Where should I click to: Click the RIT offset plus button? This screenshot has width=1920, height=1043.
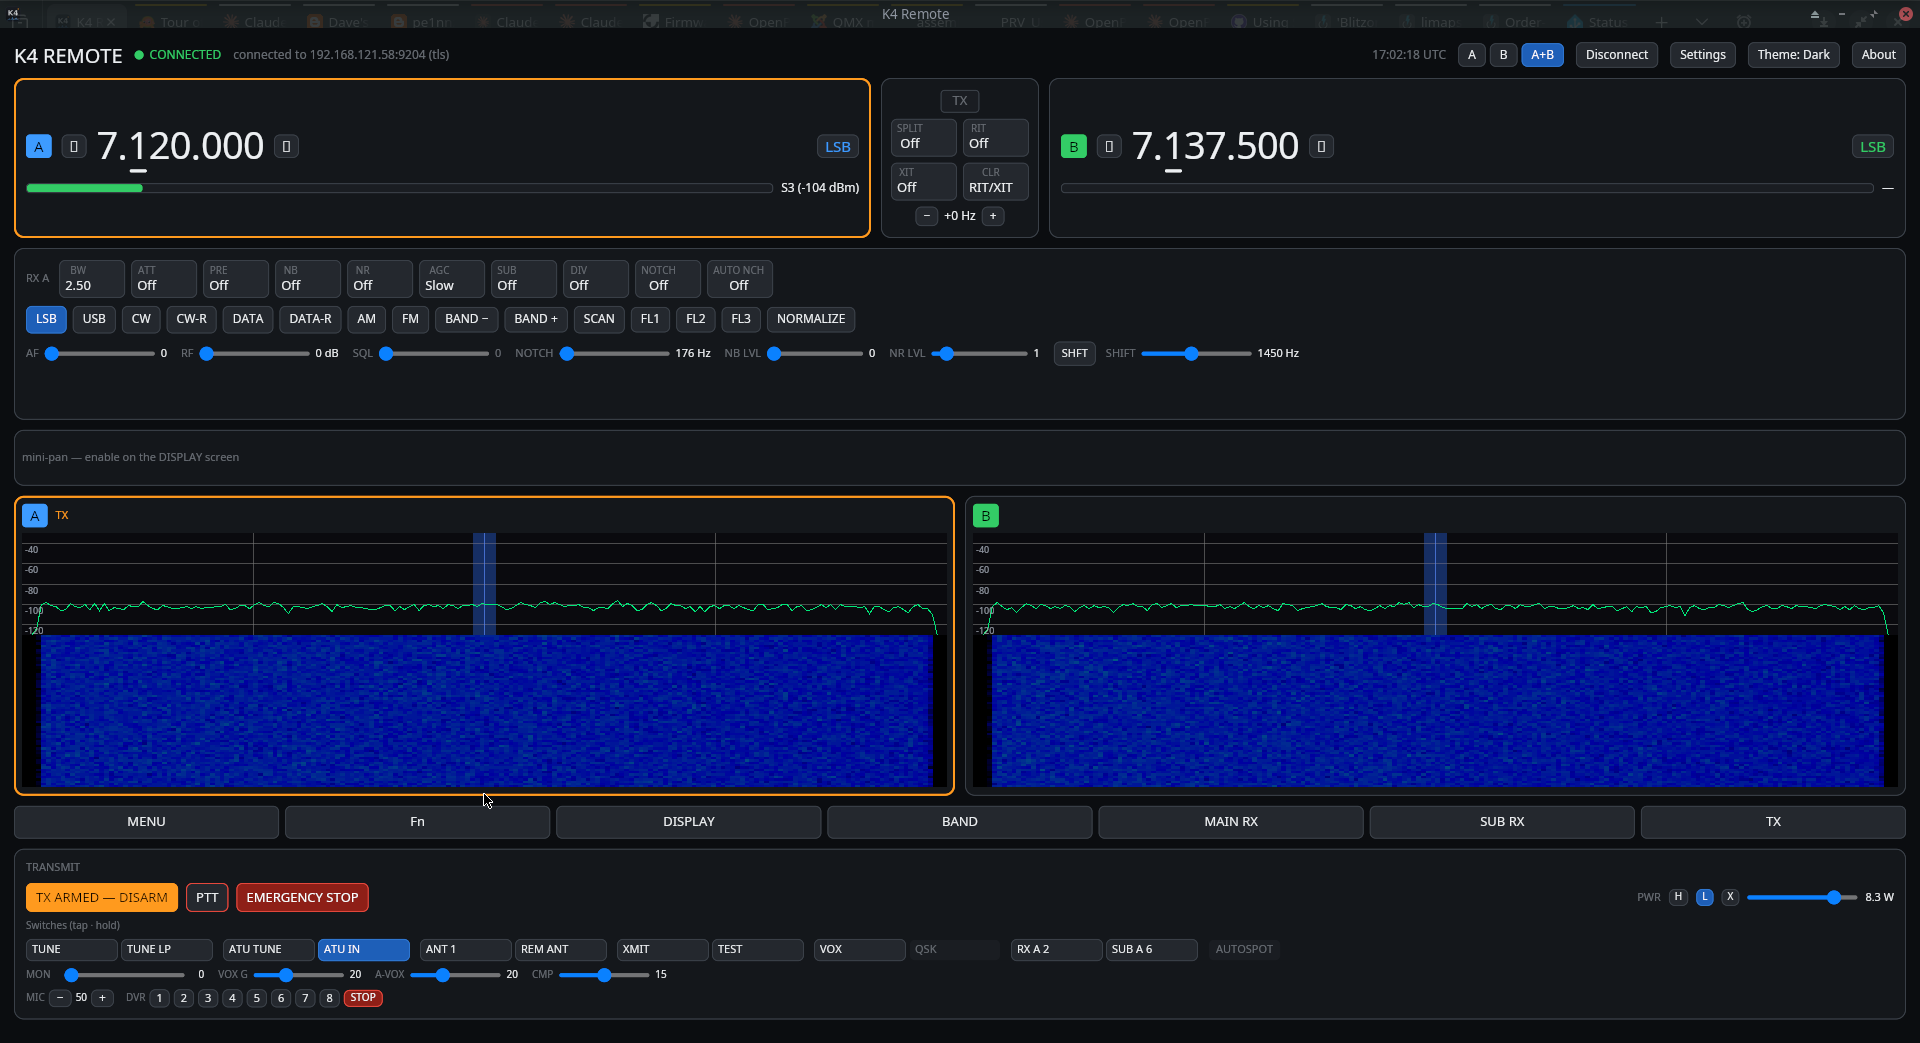pyautogui.click(x=993, y=216)
